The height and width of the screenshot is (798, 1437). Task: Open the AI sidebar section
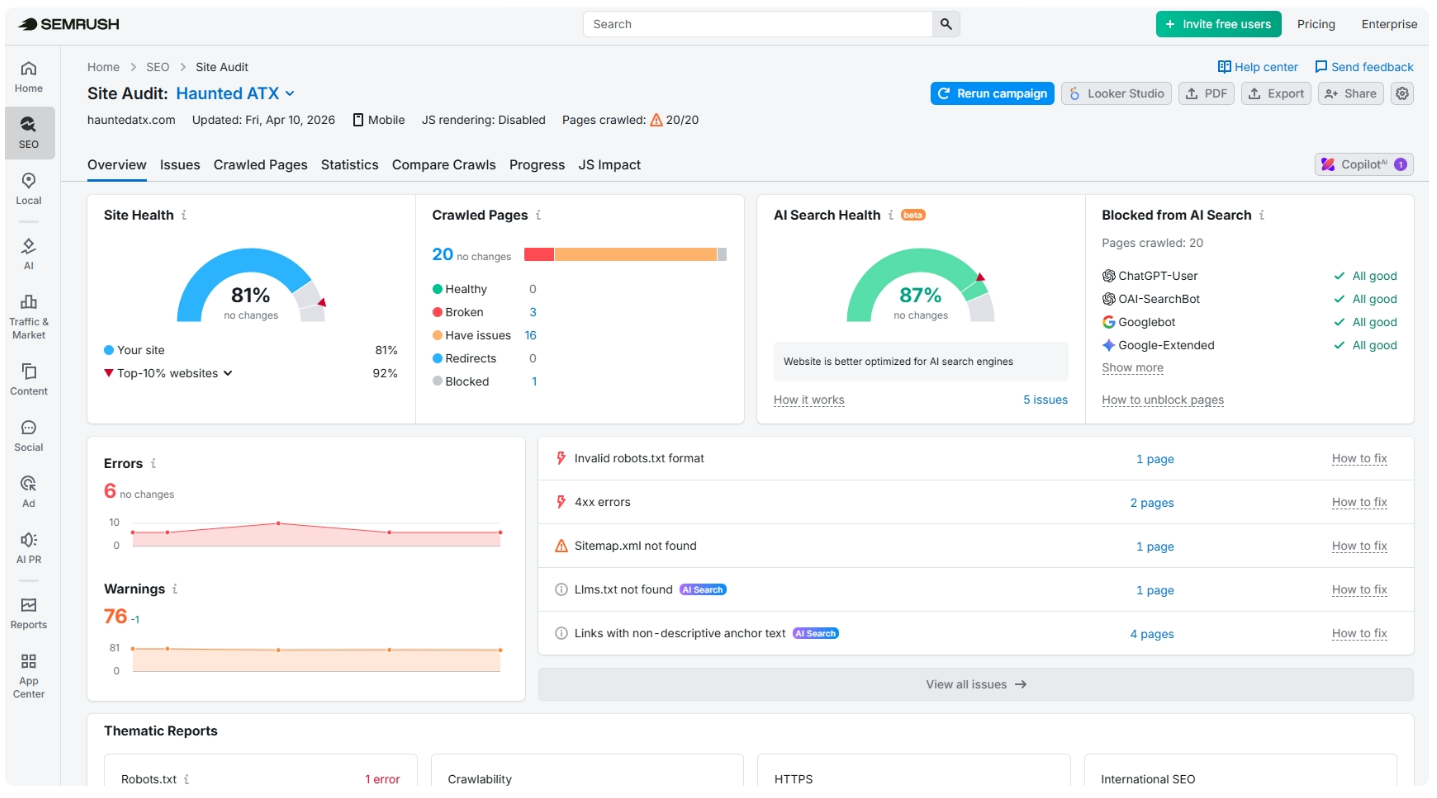pyautogui.click(x=29, y=254)
